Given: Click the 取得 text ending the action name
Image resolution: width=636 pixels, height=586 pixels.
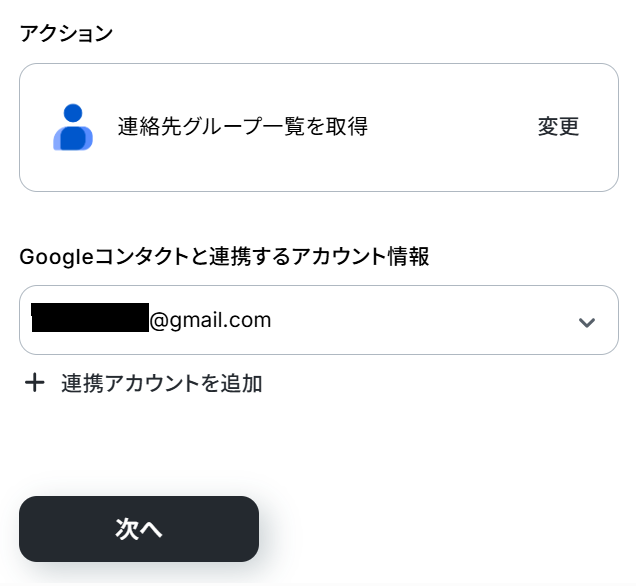Looking at the screenshot, I should coord(349,127).
